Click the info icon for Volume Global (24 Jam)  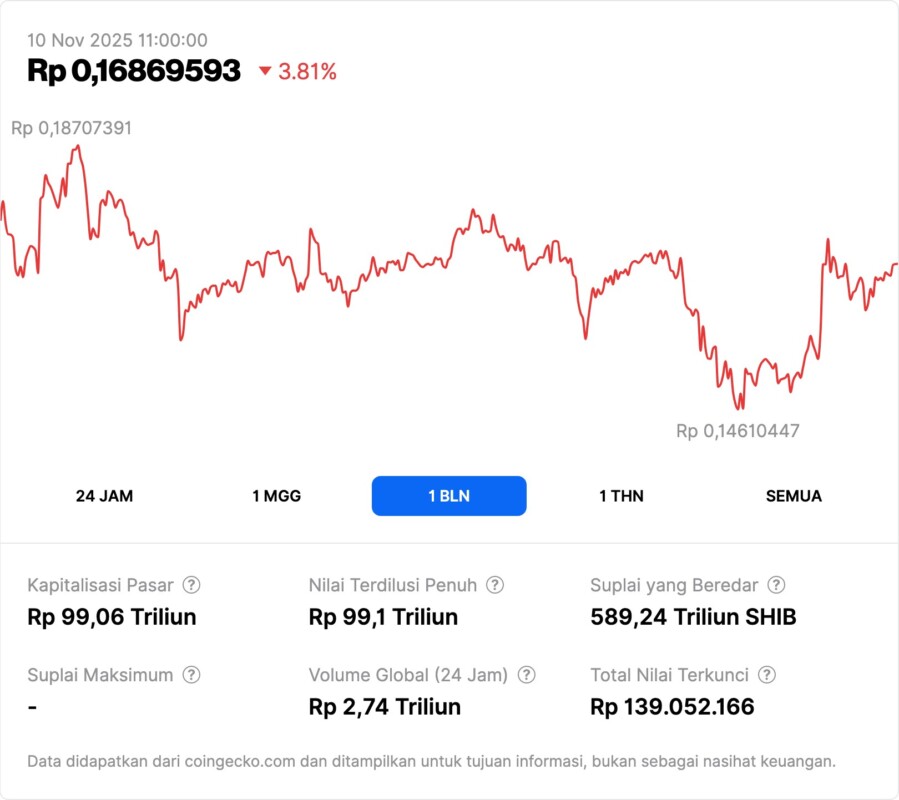(x=527, y=675)
